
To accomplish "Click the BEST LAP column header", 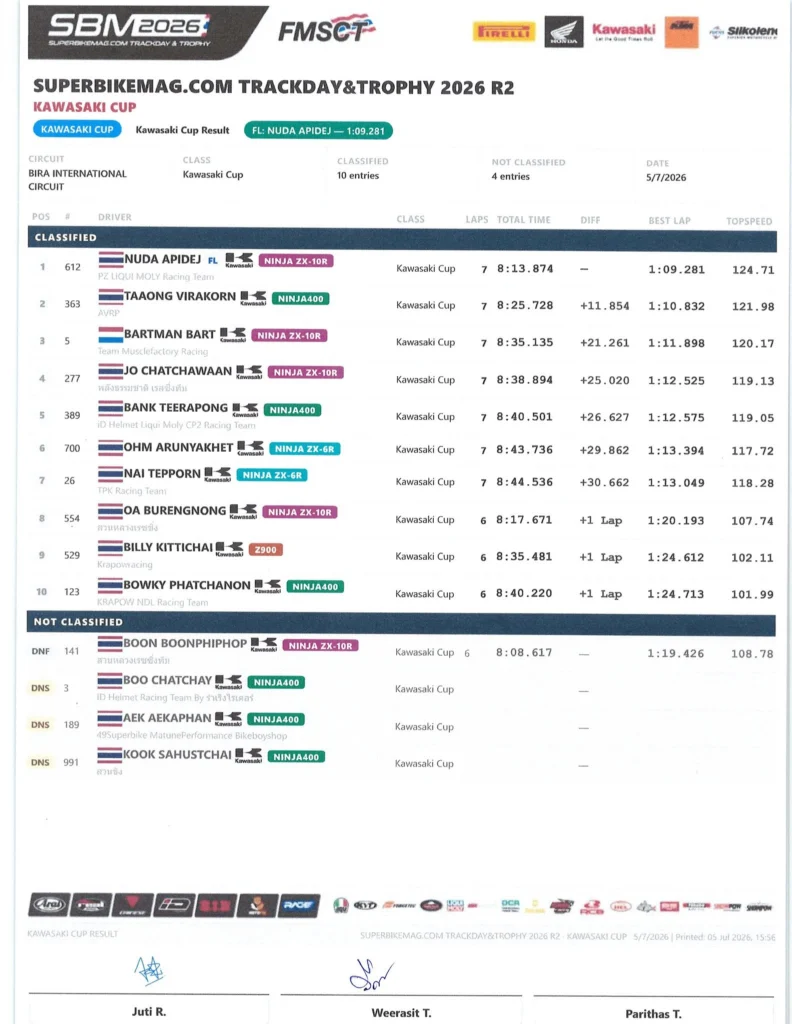I will (x=669, y=221).
